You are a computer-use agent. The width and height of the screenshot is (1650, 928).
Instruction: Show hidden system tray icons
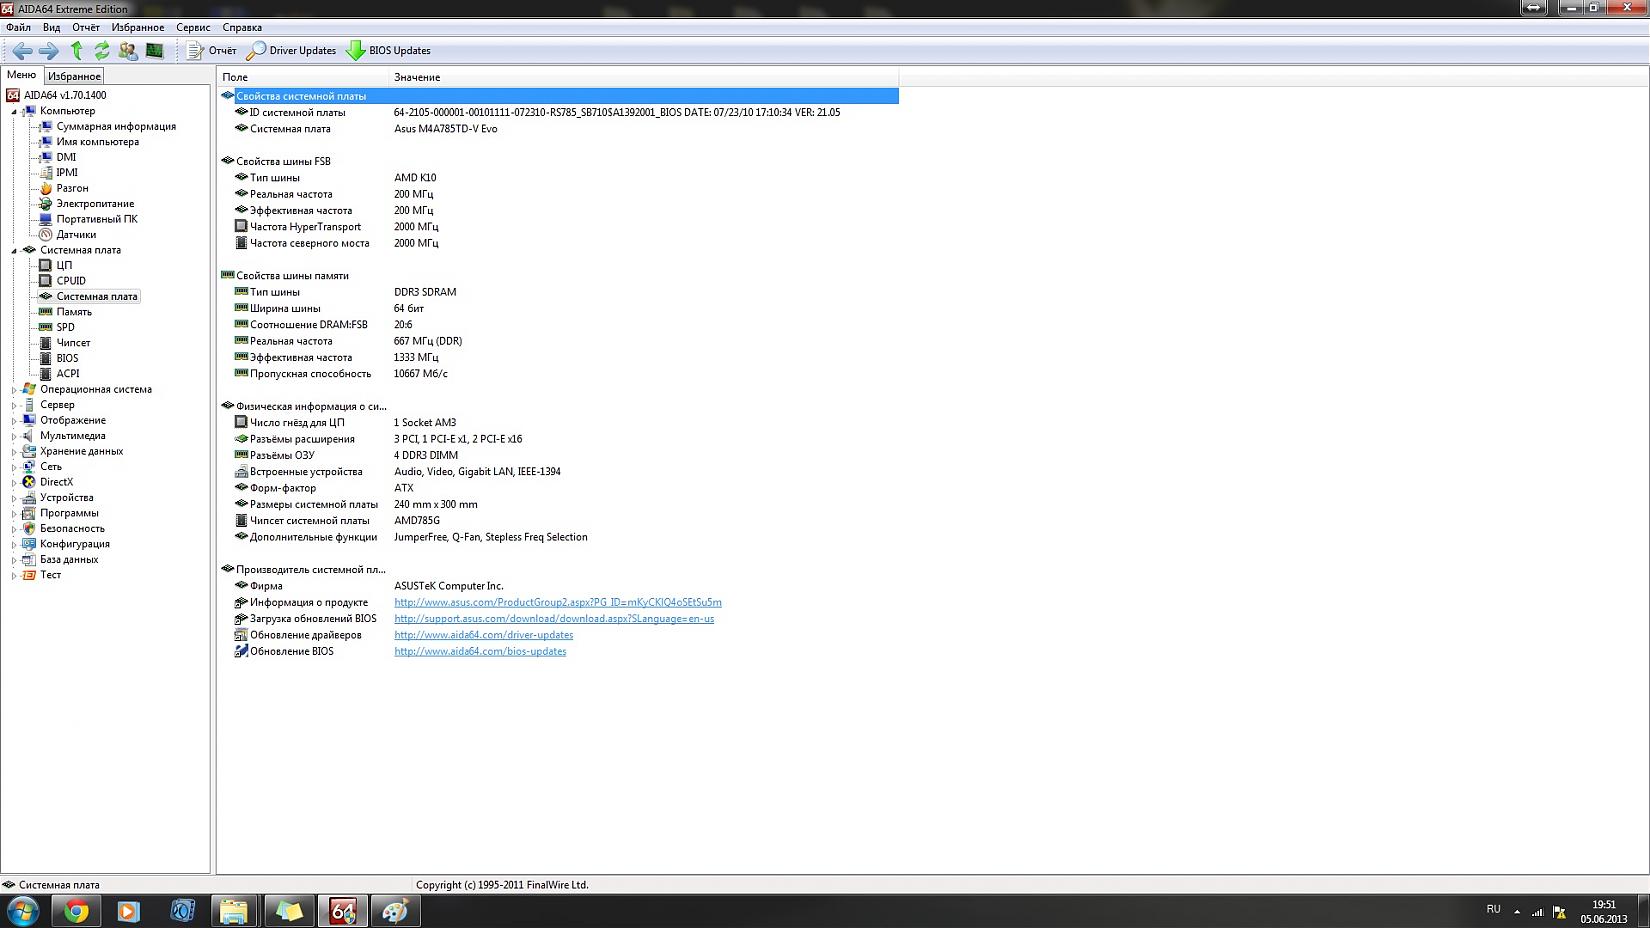1517,912
